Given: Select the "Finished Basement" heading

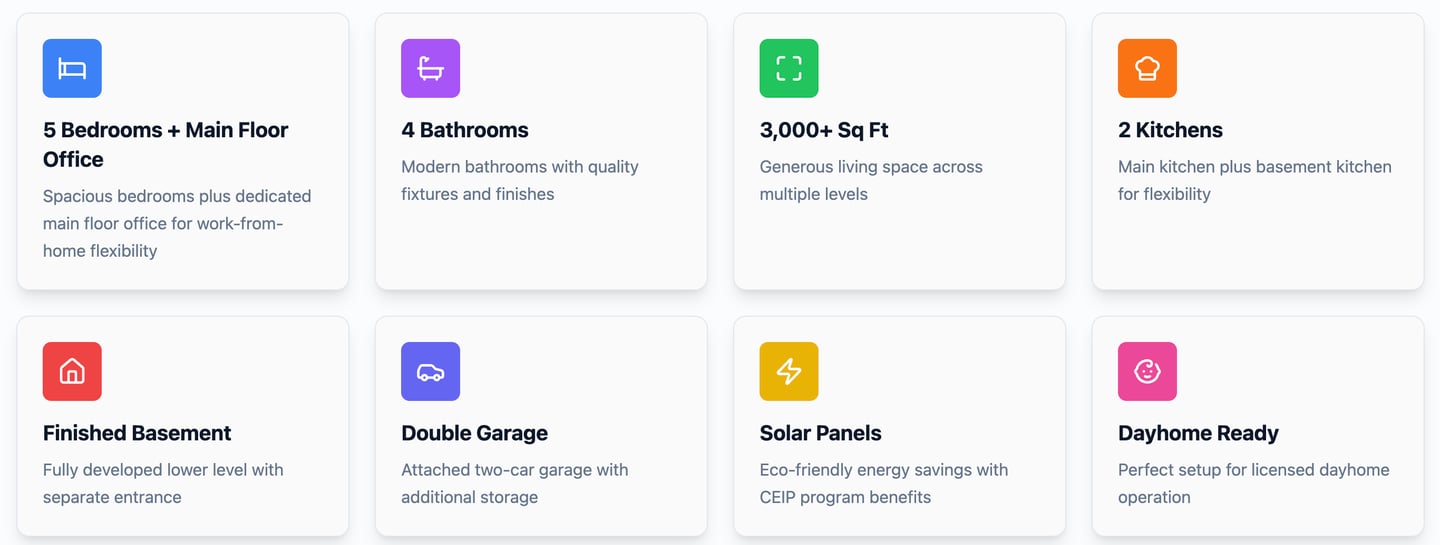Looking at the screenshot, I should [x=137, y=433].
